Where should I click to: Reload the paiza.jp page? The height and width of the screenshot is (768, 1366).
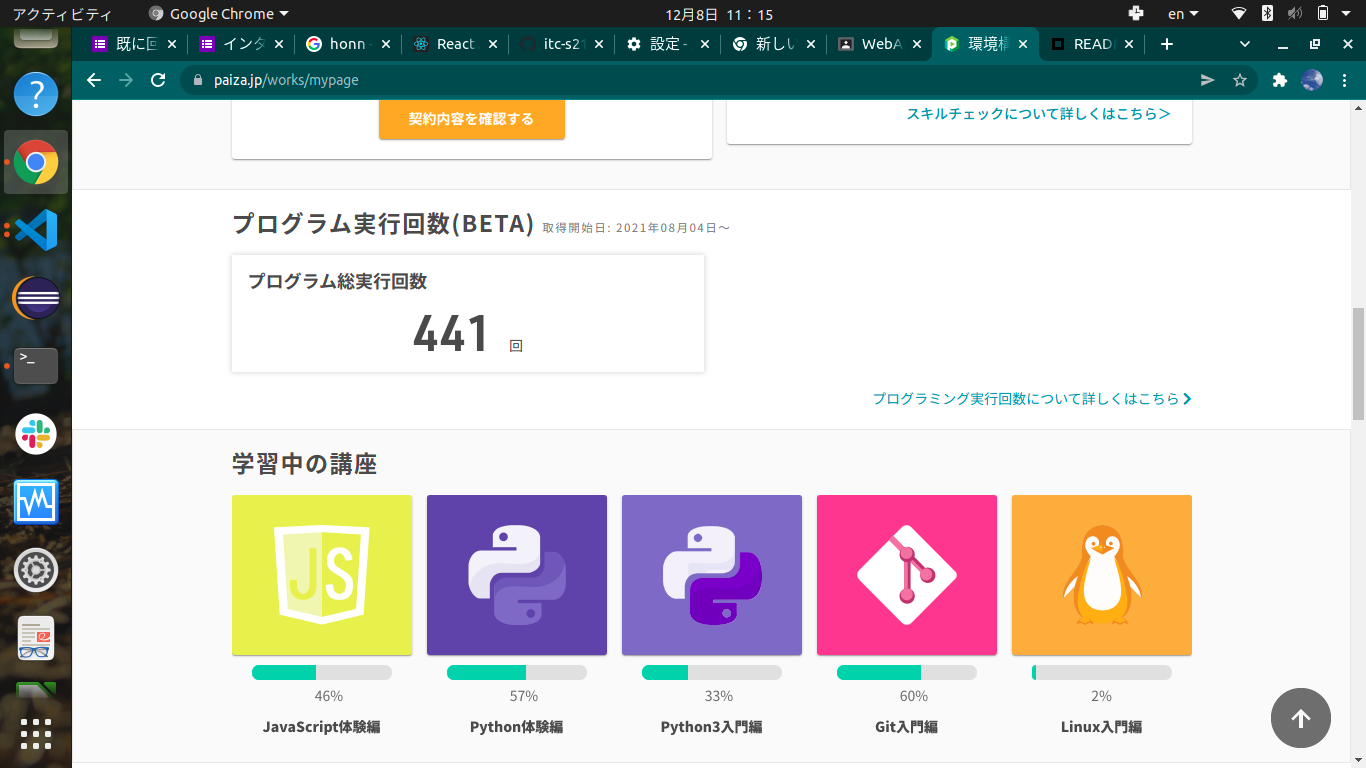click(x=157, y=80)
